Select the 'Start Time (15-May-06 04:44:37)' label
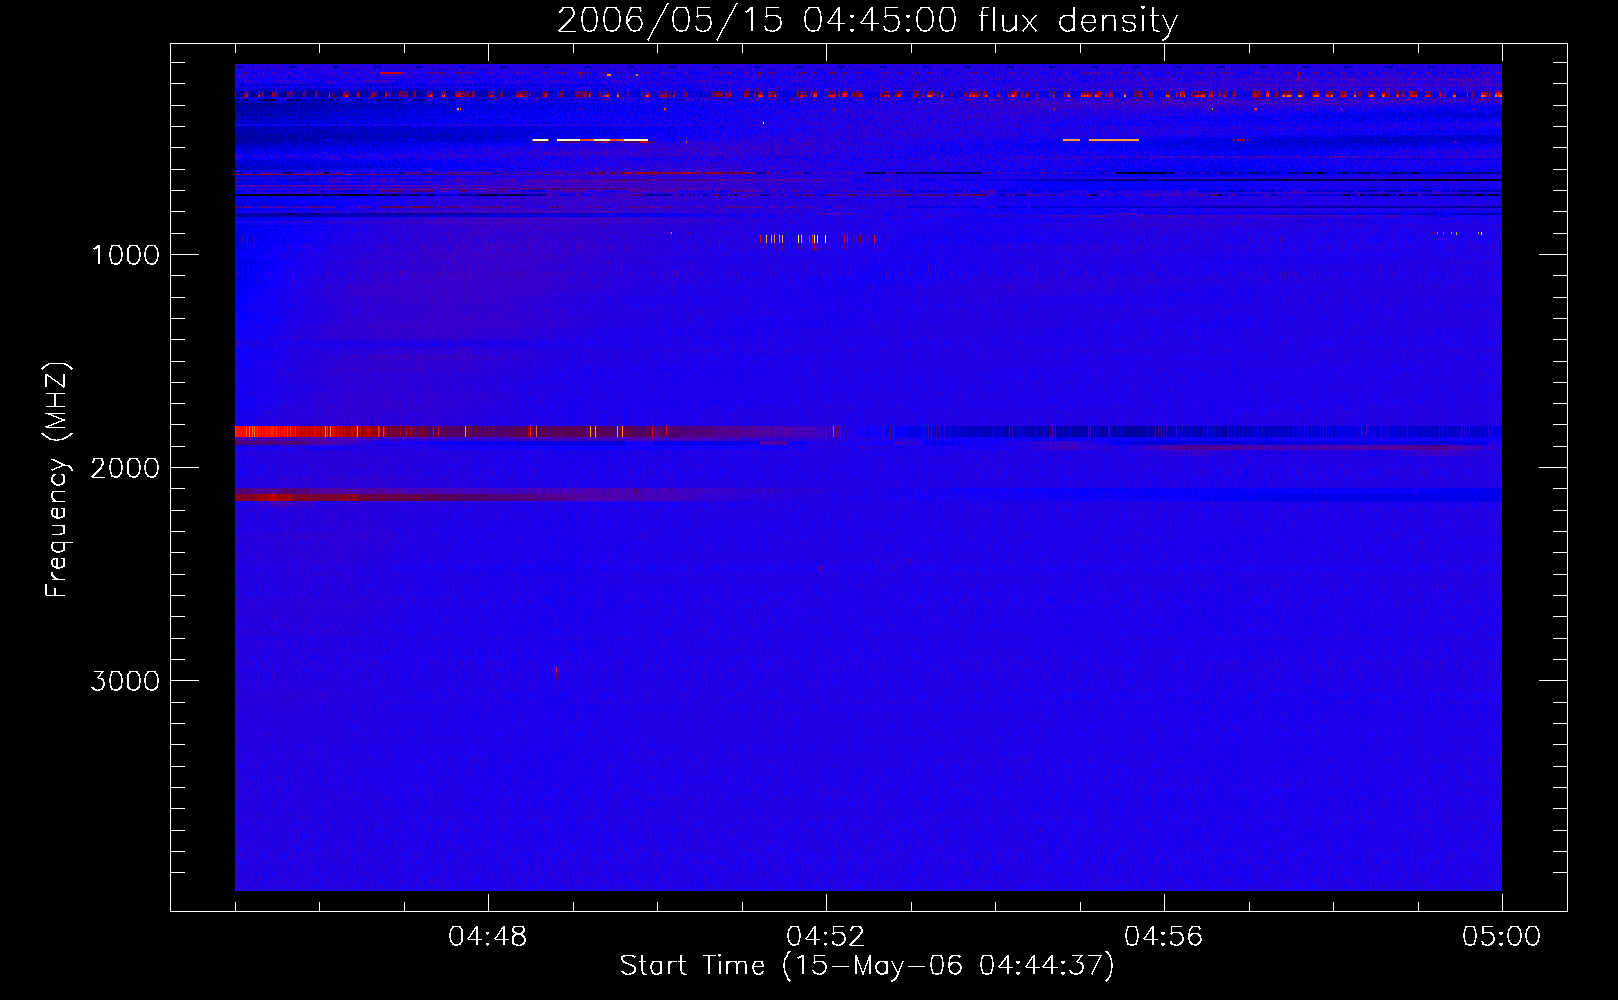Screen dimensions: 1618x1000 (867, 966)
